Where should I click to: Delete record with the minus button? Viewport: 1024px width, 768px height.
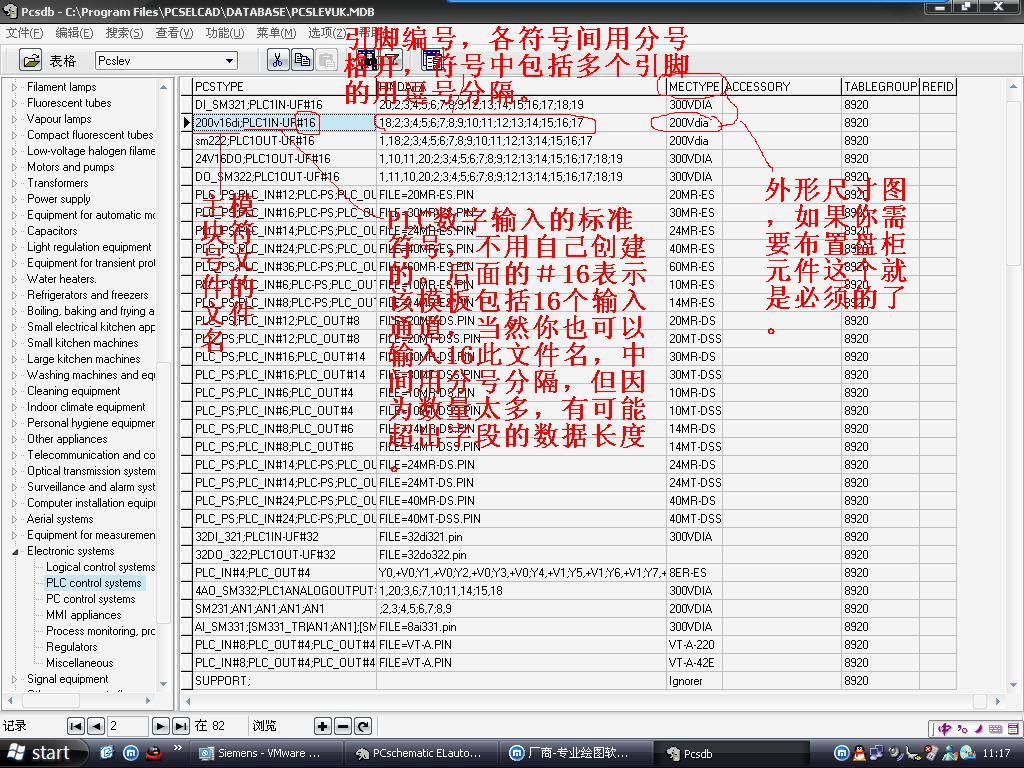tap(343, 726)
